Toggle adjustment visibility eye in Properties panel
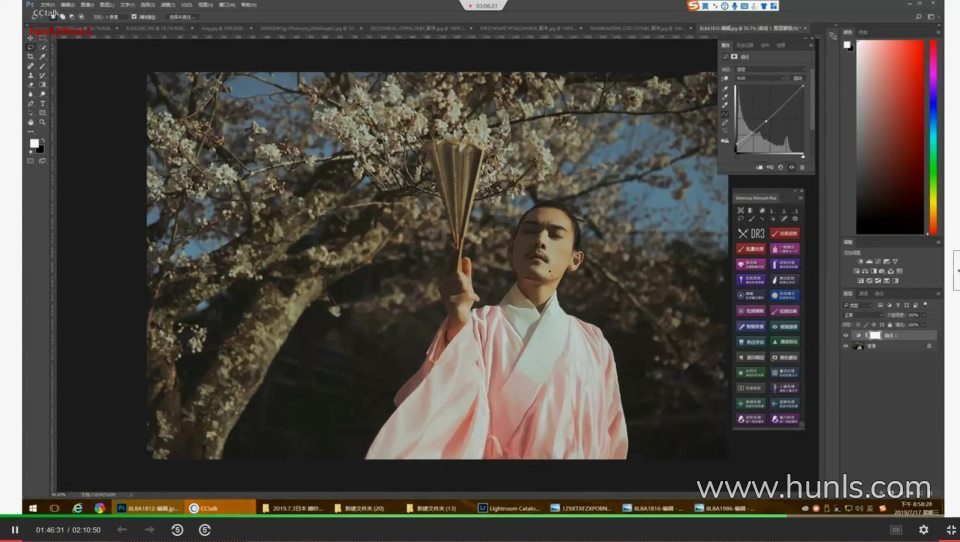This screenshot has height=542, width=960. click(x=792, y=167)
